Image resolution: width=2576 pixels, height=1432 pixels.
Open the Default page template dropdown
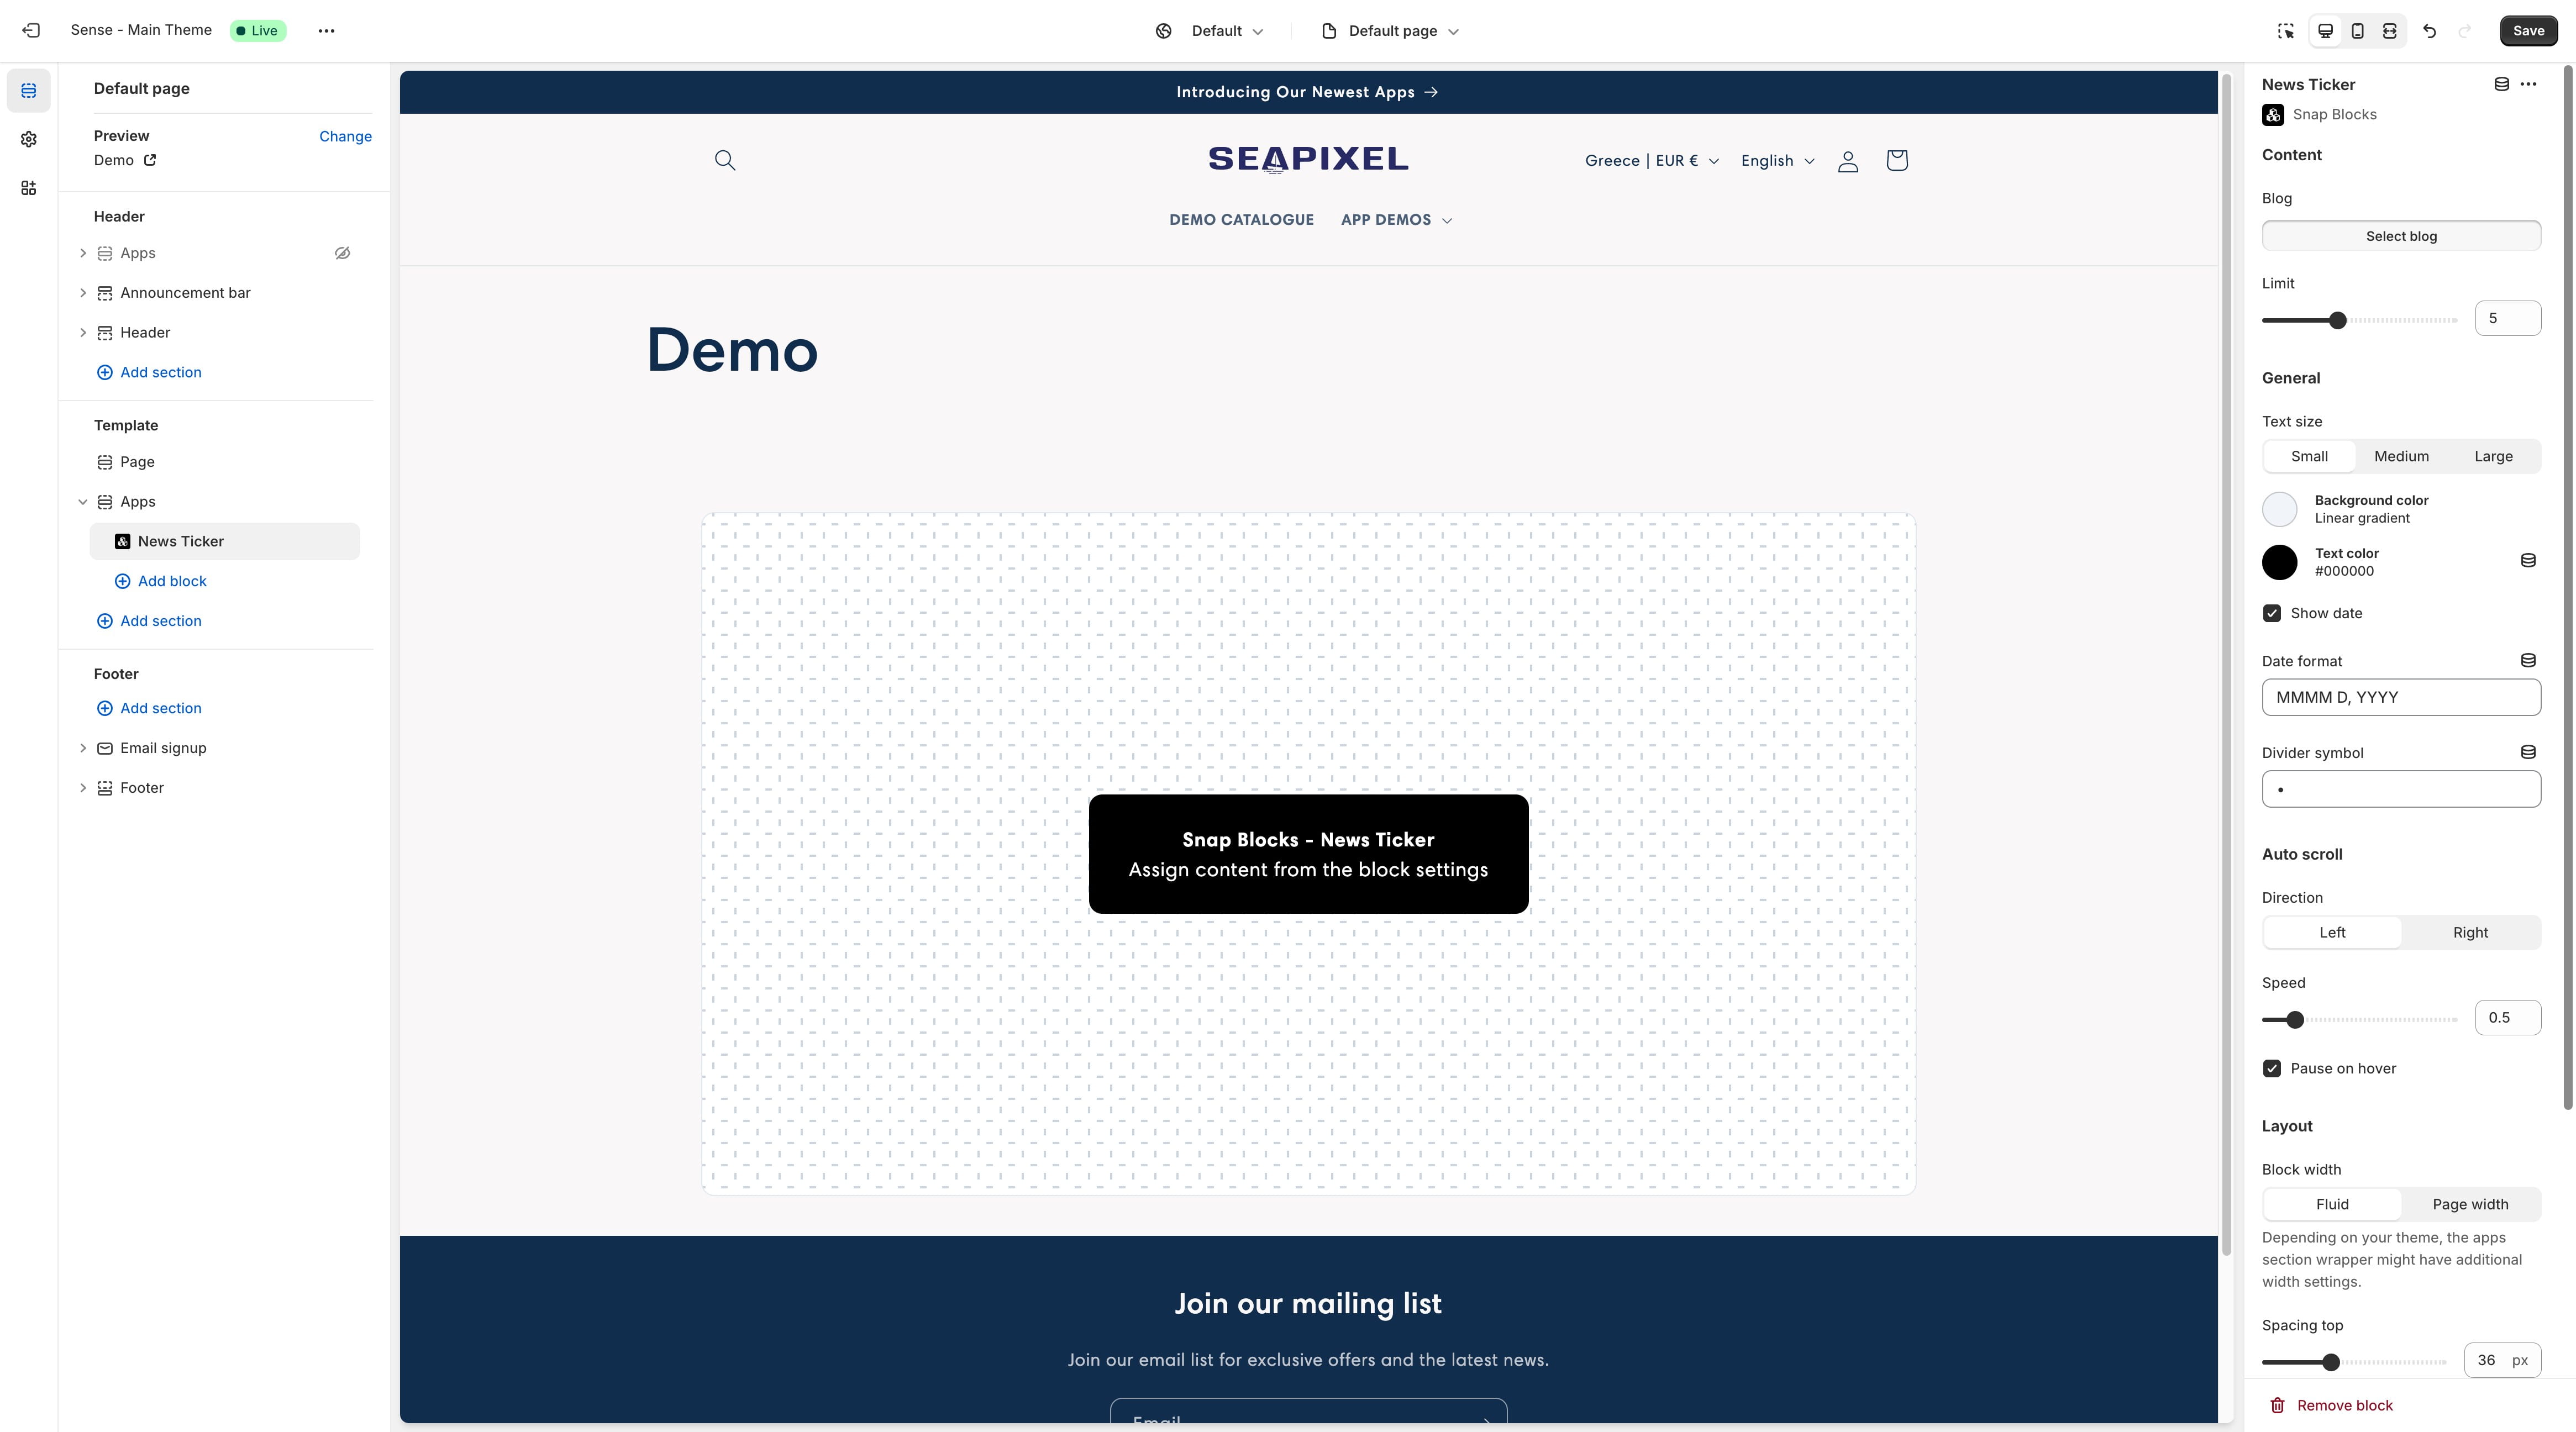pyautogui.click(x=1390, y=31)
